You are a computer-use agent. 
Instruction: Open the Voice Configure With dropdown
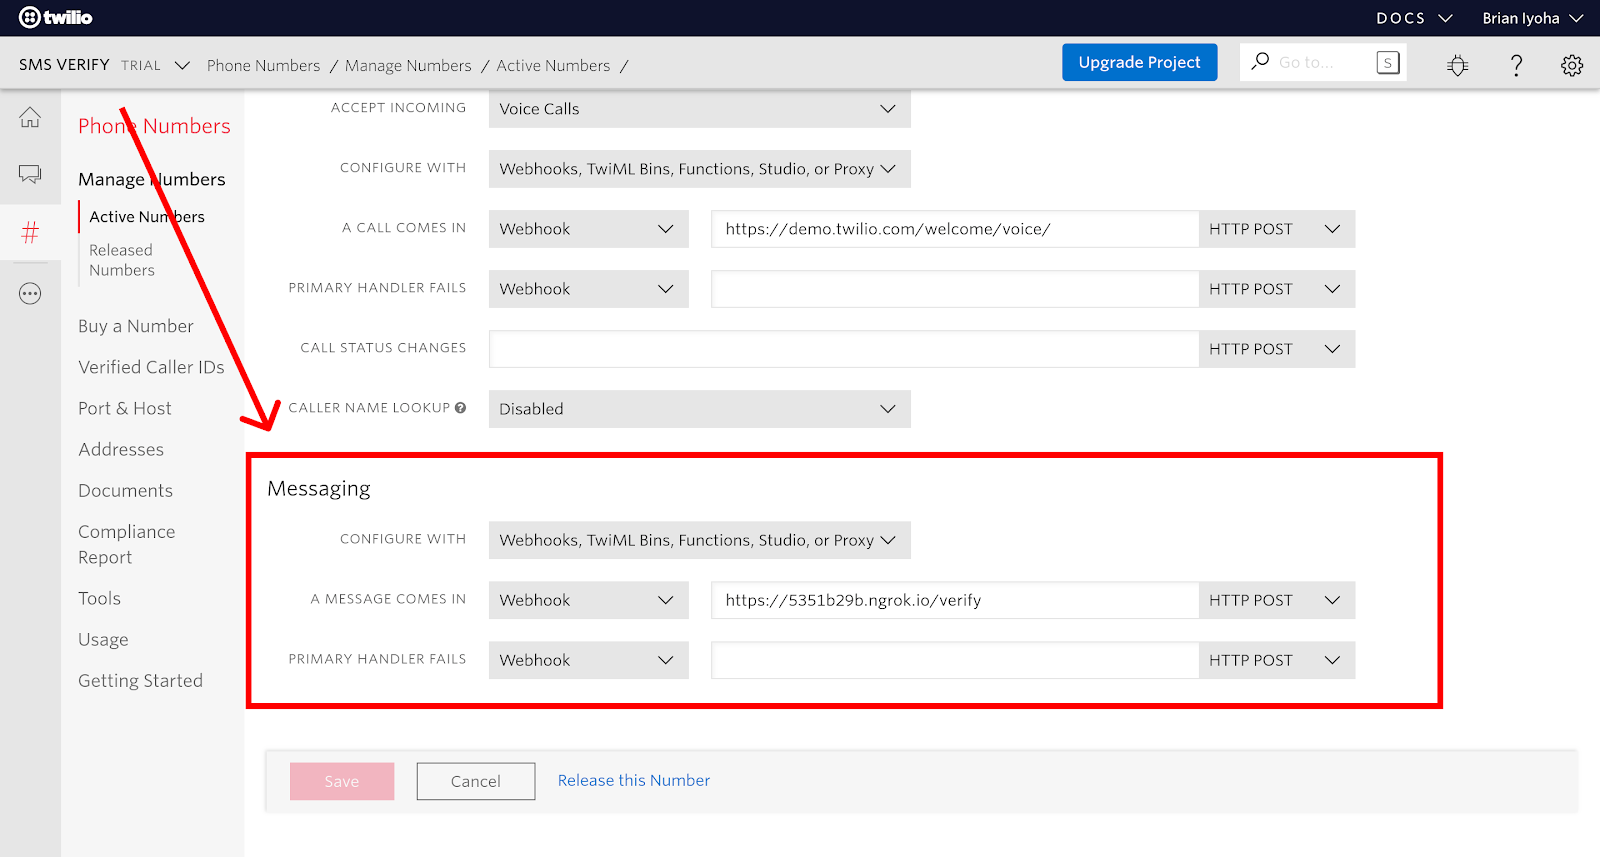699,169
